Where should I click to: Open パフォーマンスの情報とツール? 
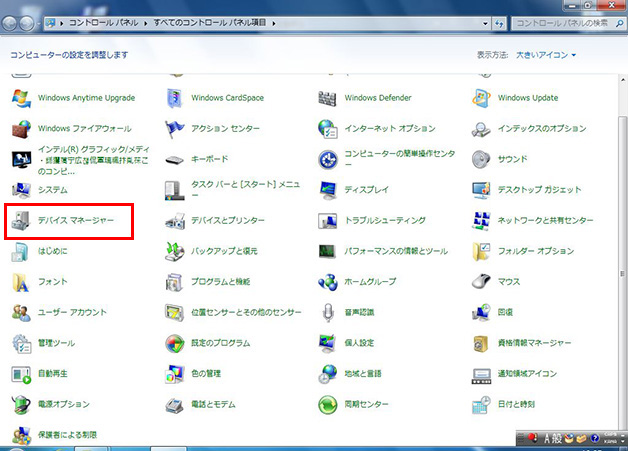pos(383,251)
